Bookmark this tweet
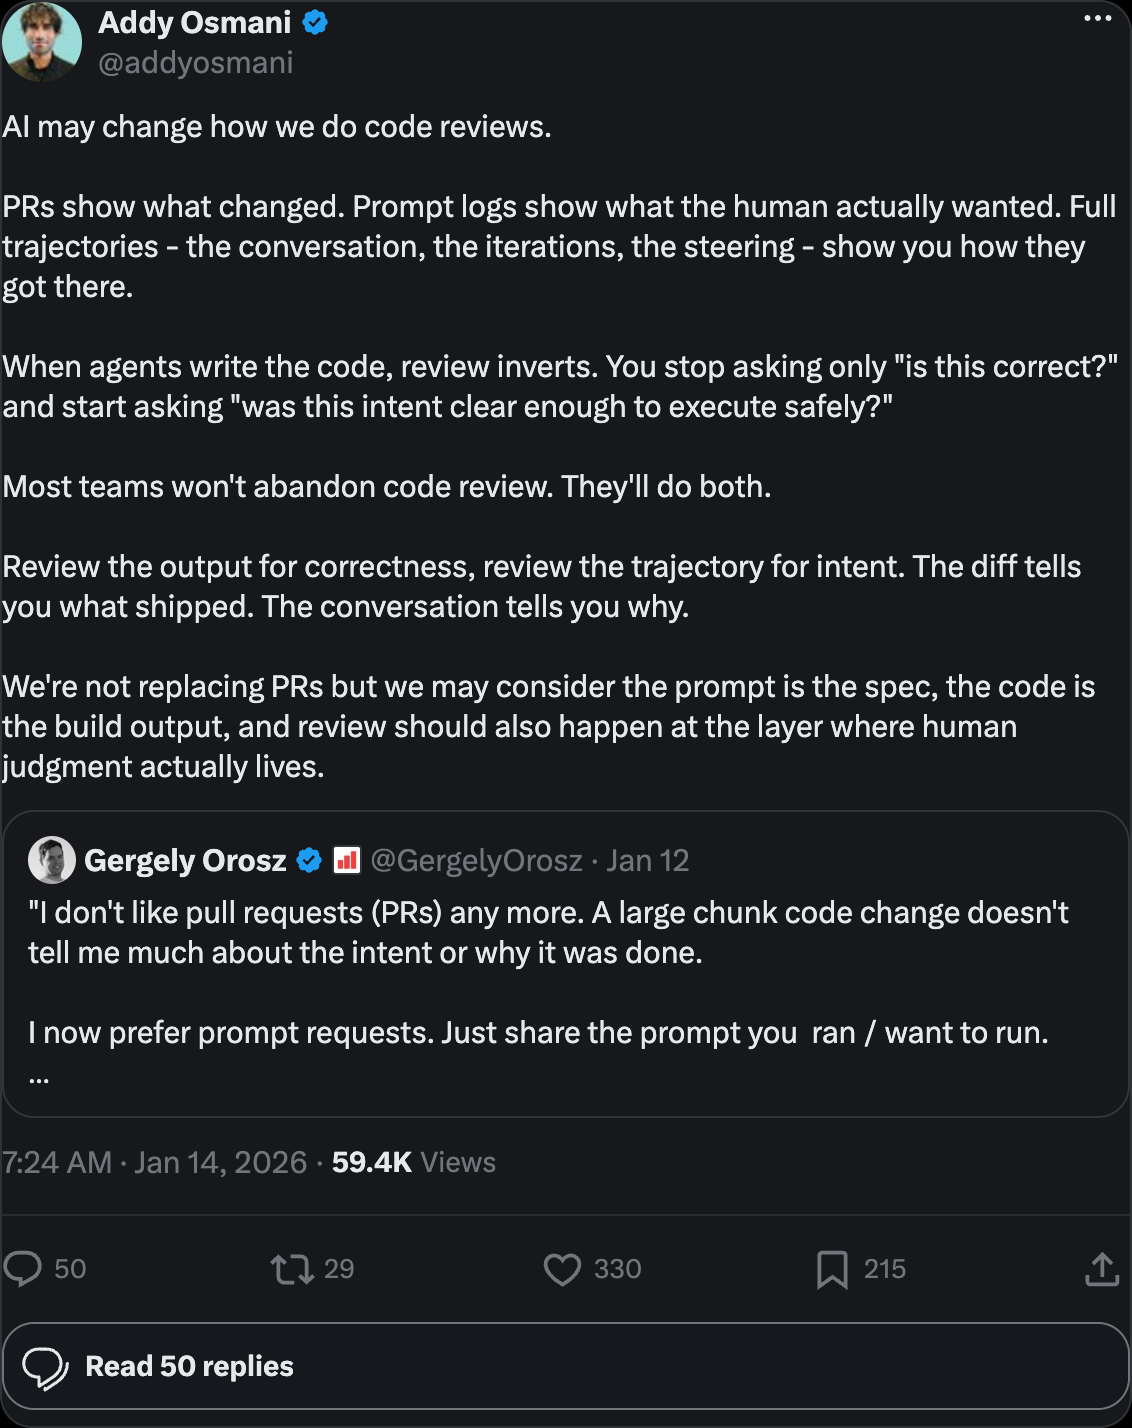Image resolution: width=1132 pixels, height=1428 pixels. tap(832, 1269)
